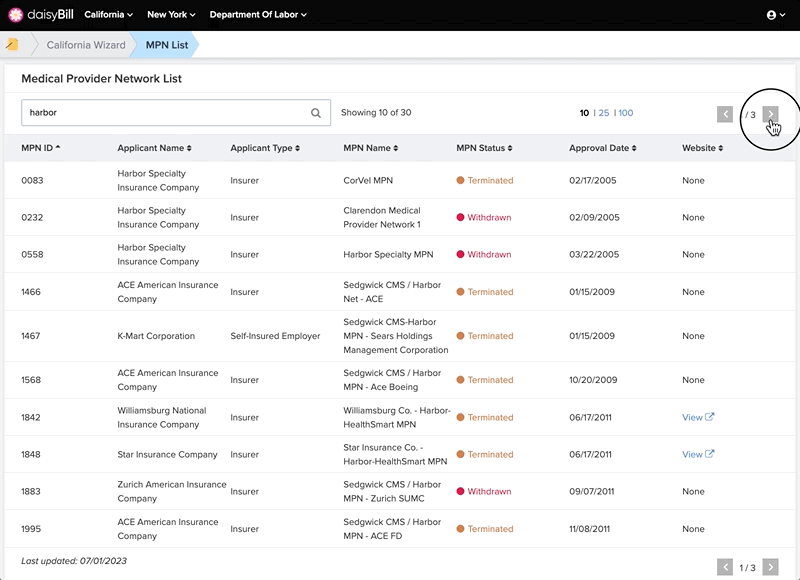Click bottom next page arrow
800x580 pixels.
[x=770, y=567]
